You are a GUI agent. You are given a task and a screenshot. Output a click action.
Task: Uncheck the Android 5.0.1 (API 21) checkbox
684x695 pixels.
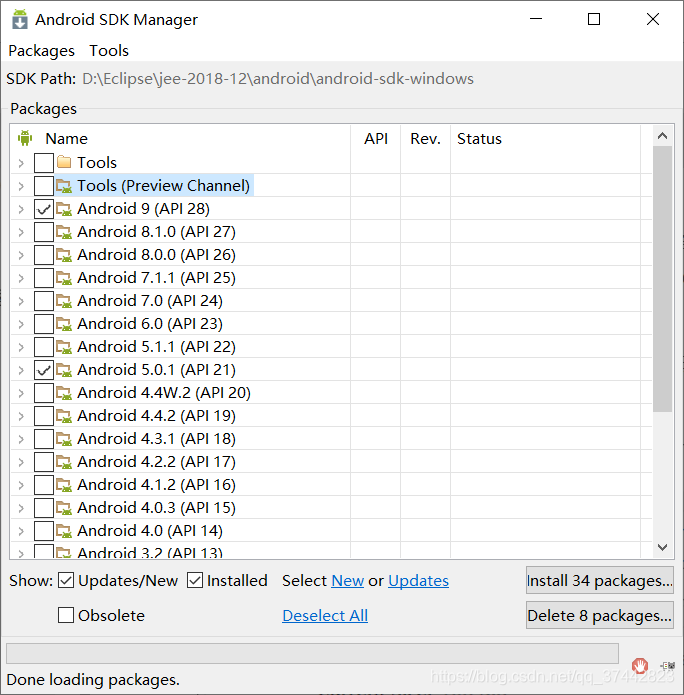(44, 370)
